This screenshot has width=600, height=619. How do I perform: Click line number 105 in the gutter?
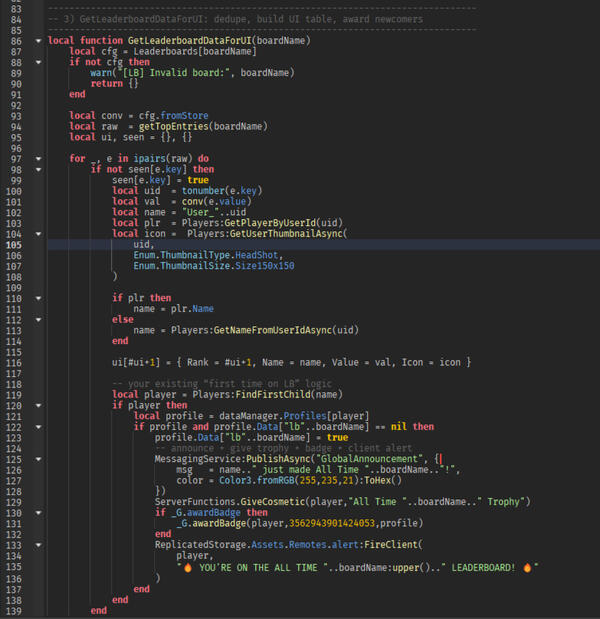point(13,245)
